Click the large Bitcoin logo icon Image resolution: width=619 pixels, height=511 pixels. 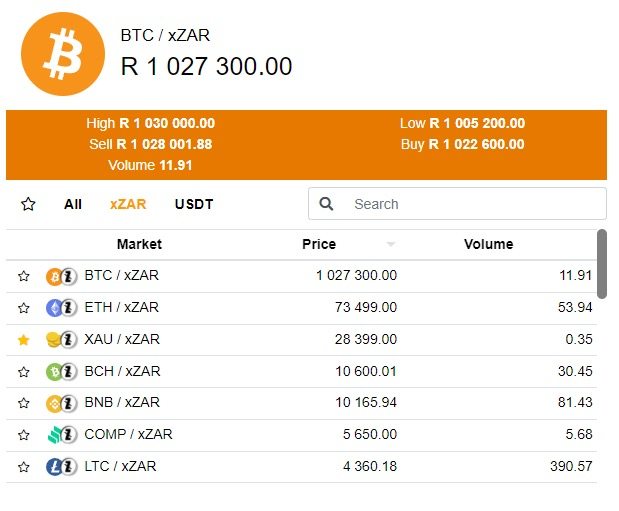point(62,54)
